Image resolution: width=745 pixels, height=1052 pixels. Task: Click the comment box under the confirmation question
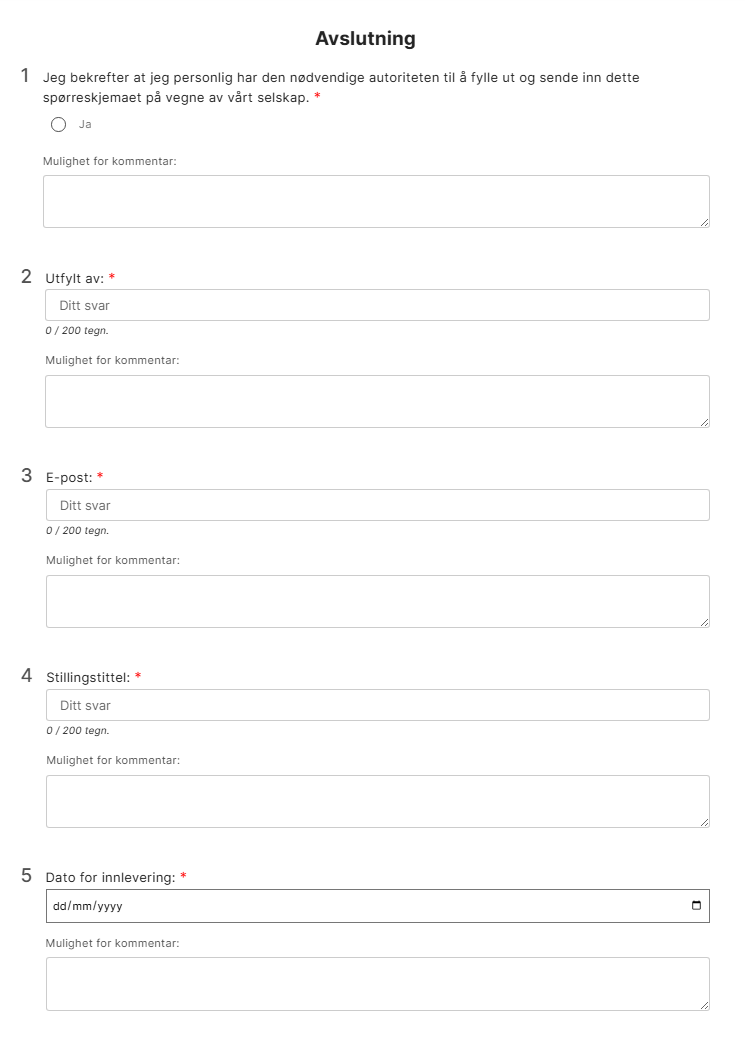pyautogui.click(x=376, y=201)
